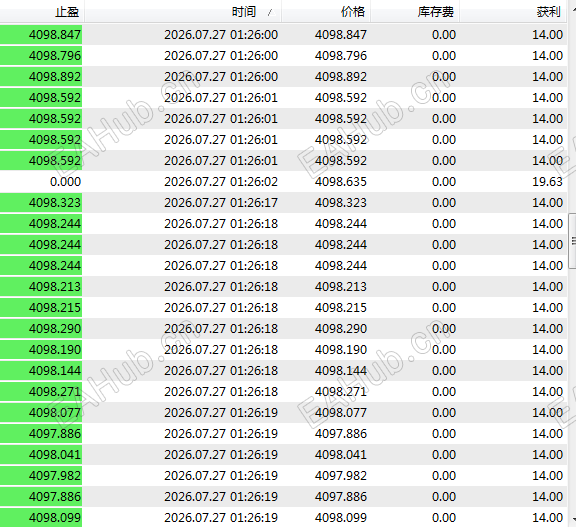Screen dimensions: 576x527
Task: Click 14.00 profit in the 4098.847 row
Action: point(547,35)
